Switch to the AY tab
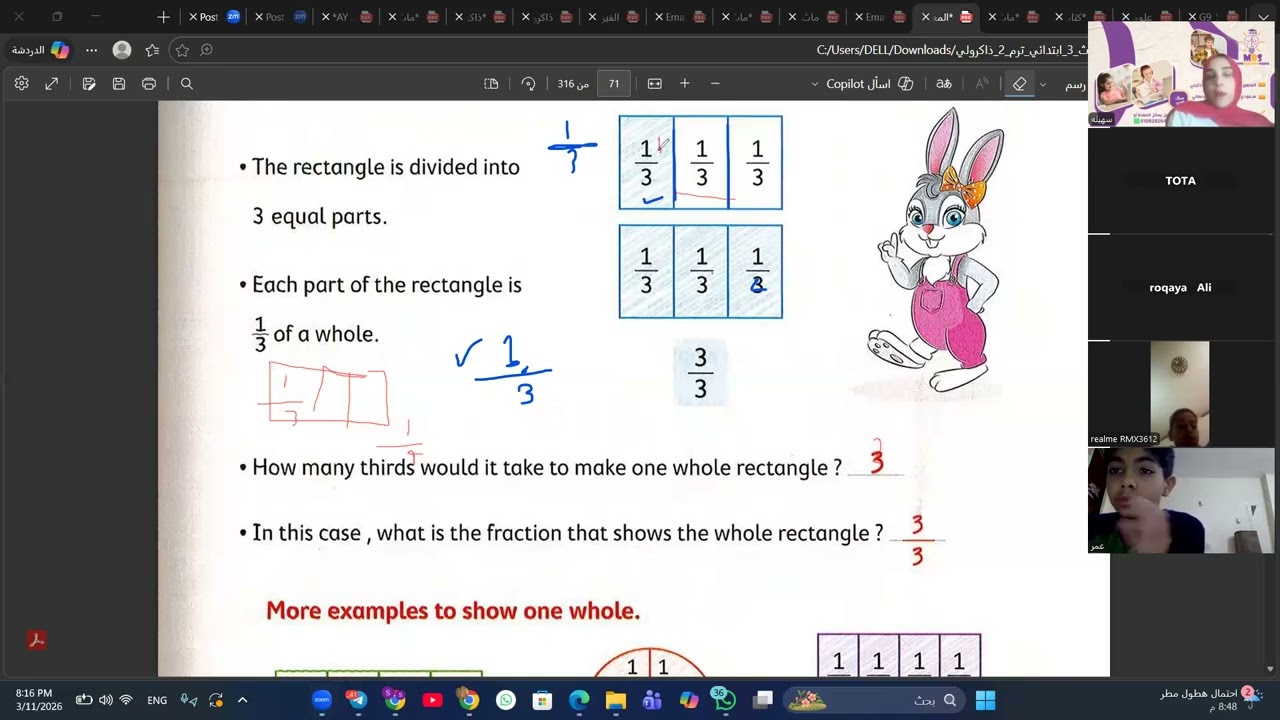 [x=347, y=17]
